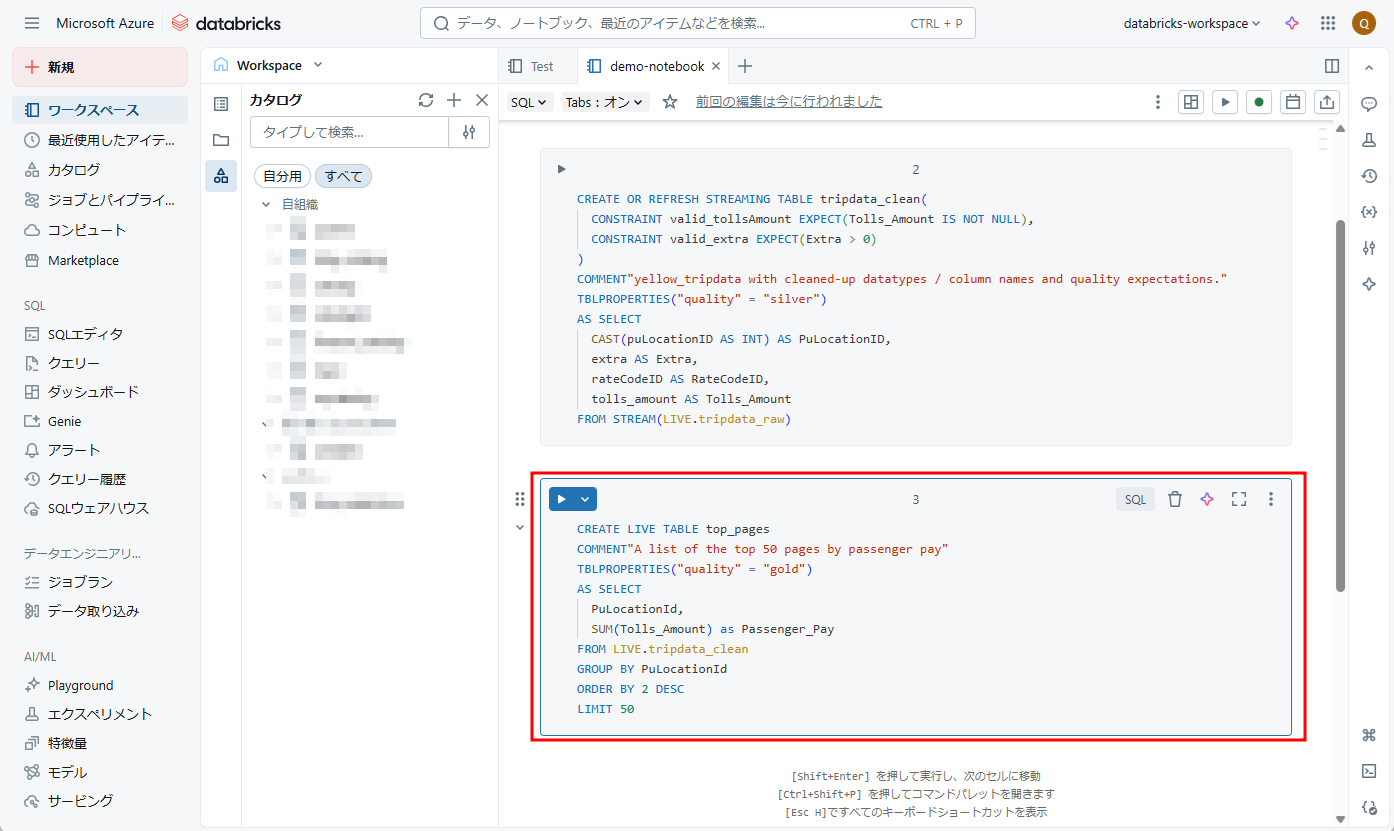Open the 前回の編集は今に行われました link
The image size is (1394, 831).
(789, 102)
